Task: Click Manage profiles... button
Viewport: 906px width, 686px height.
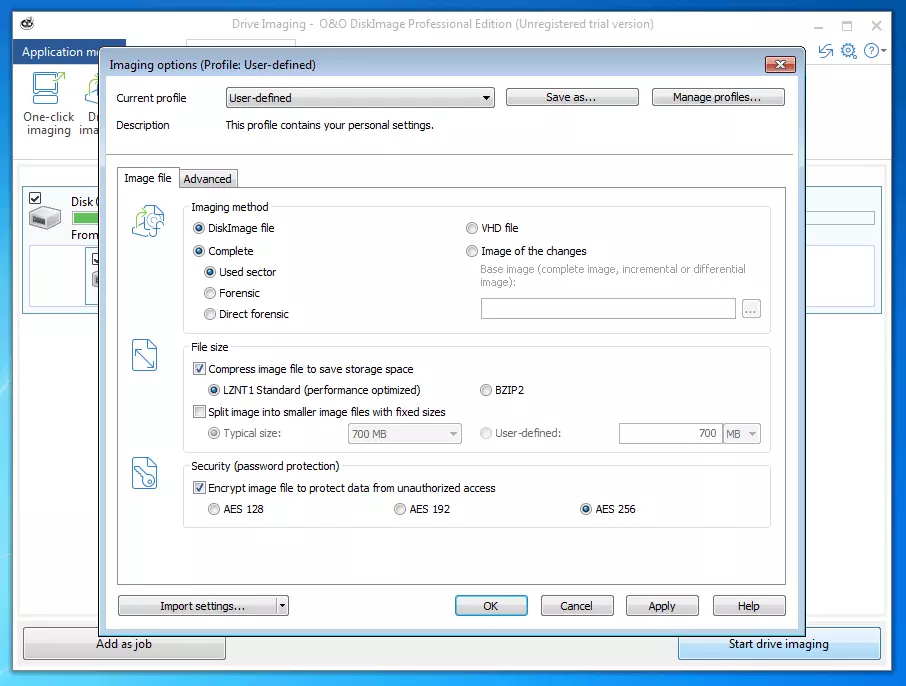Action: click(x=718, y=97)
